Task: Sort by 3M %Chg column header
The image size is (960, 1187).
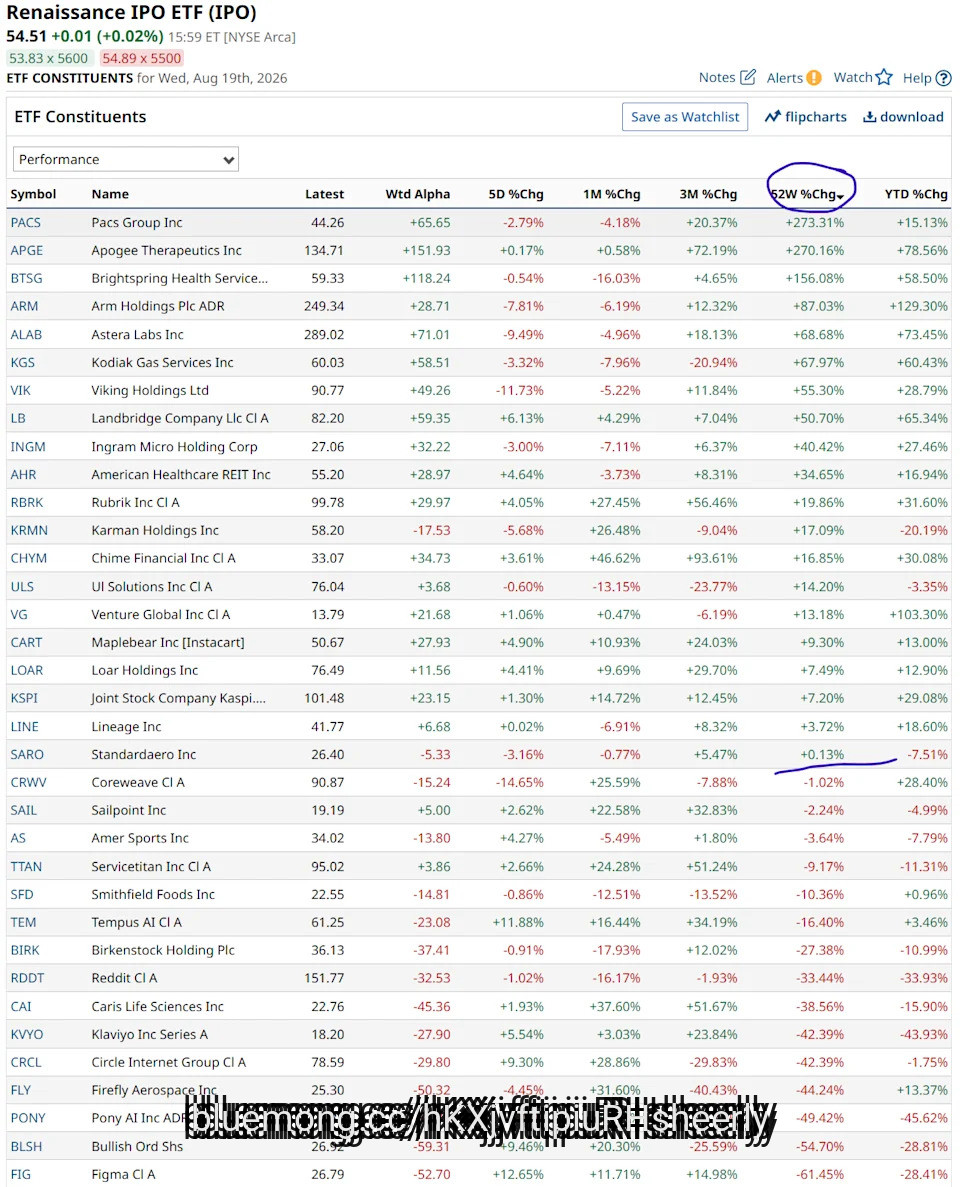Action: [708, 194]
